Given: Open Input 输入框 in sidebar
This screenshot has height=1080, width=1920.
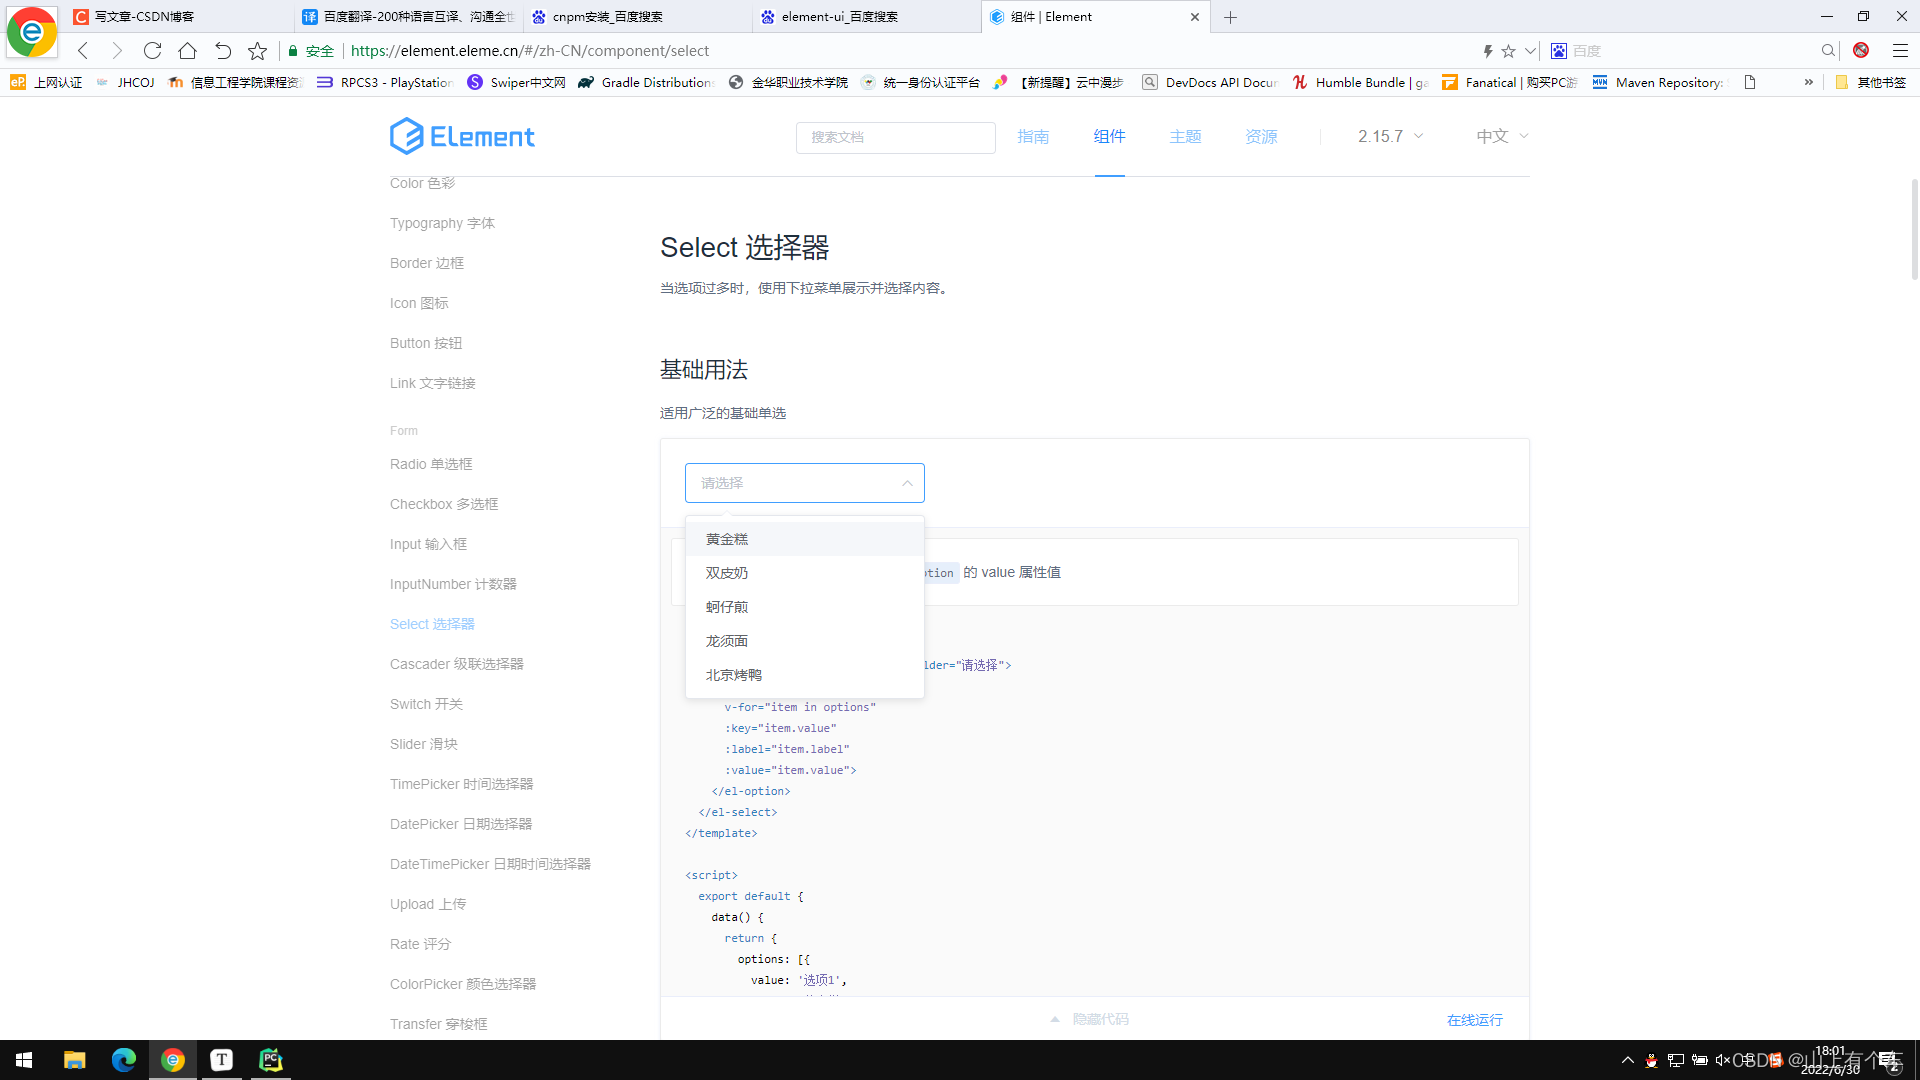Looking at the screenshot, I should 428,544.
